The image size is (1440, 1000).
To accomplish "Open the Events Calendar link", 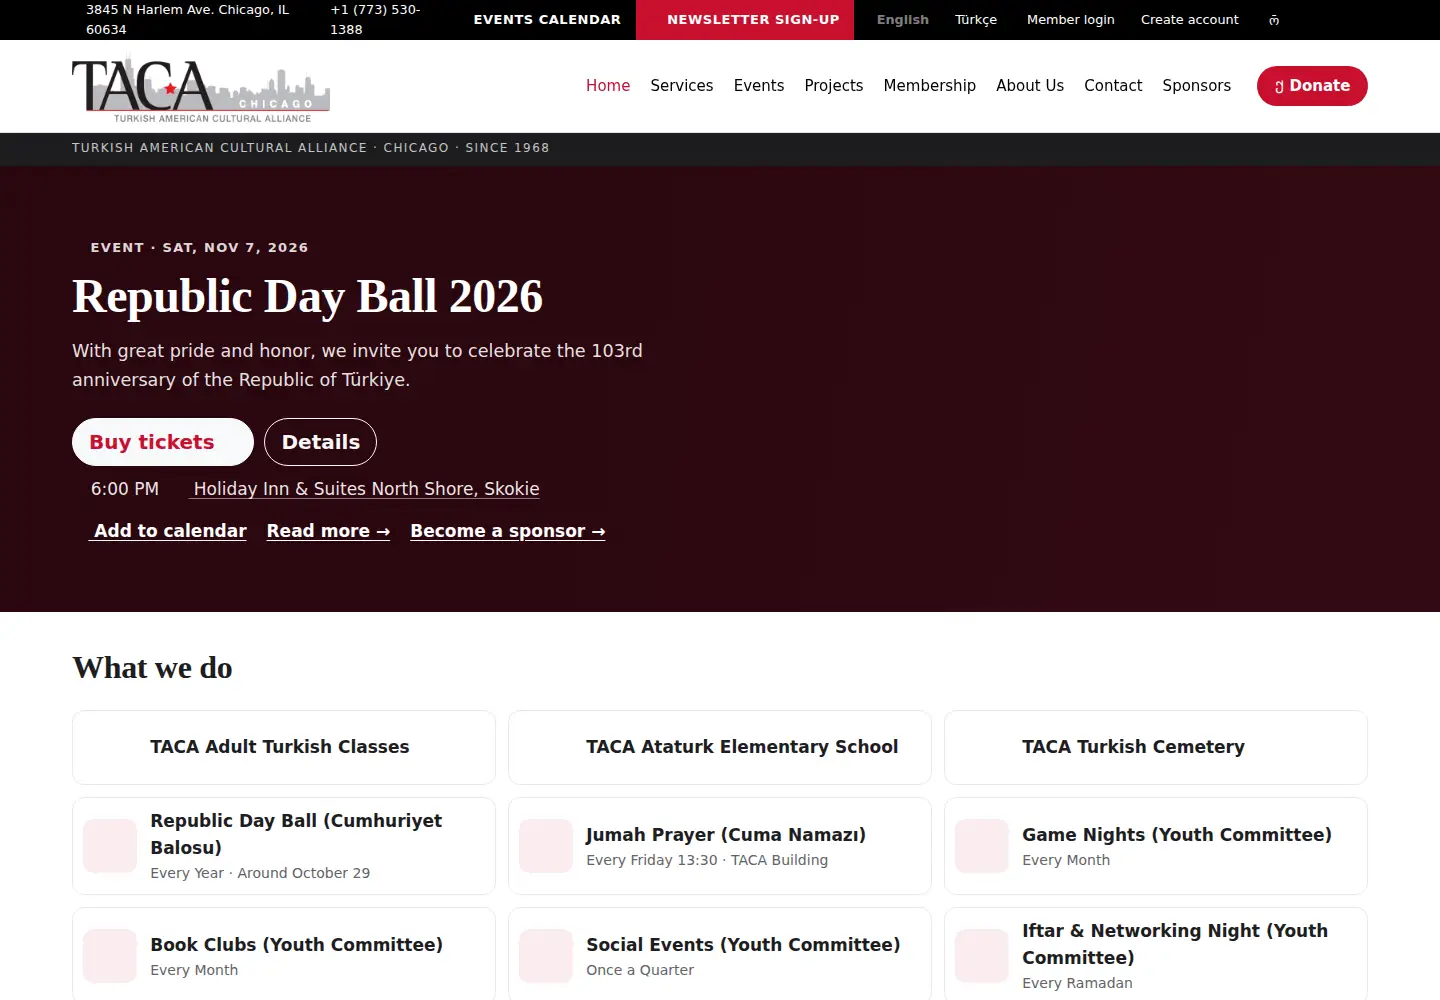I will pyautogui.click(x=547, y=20).
